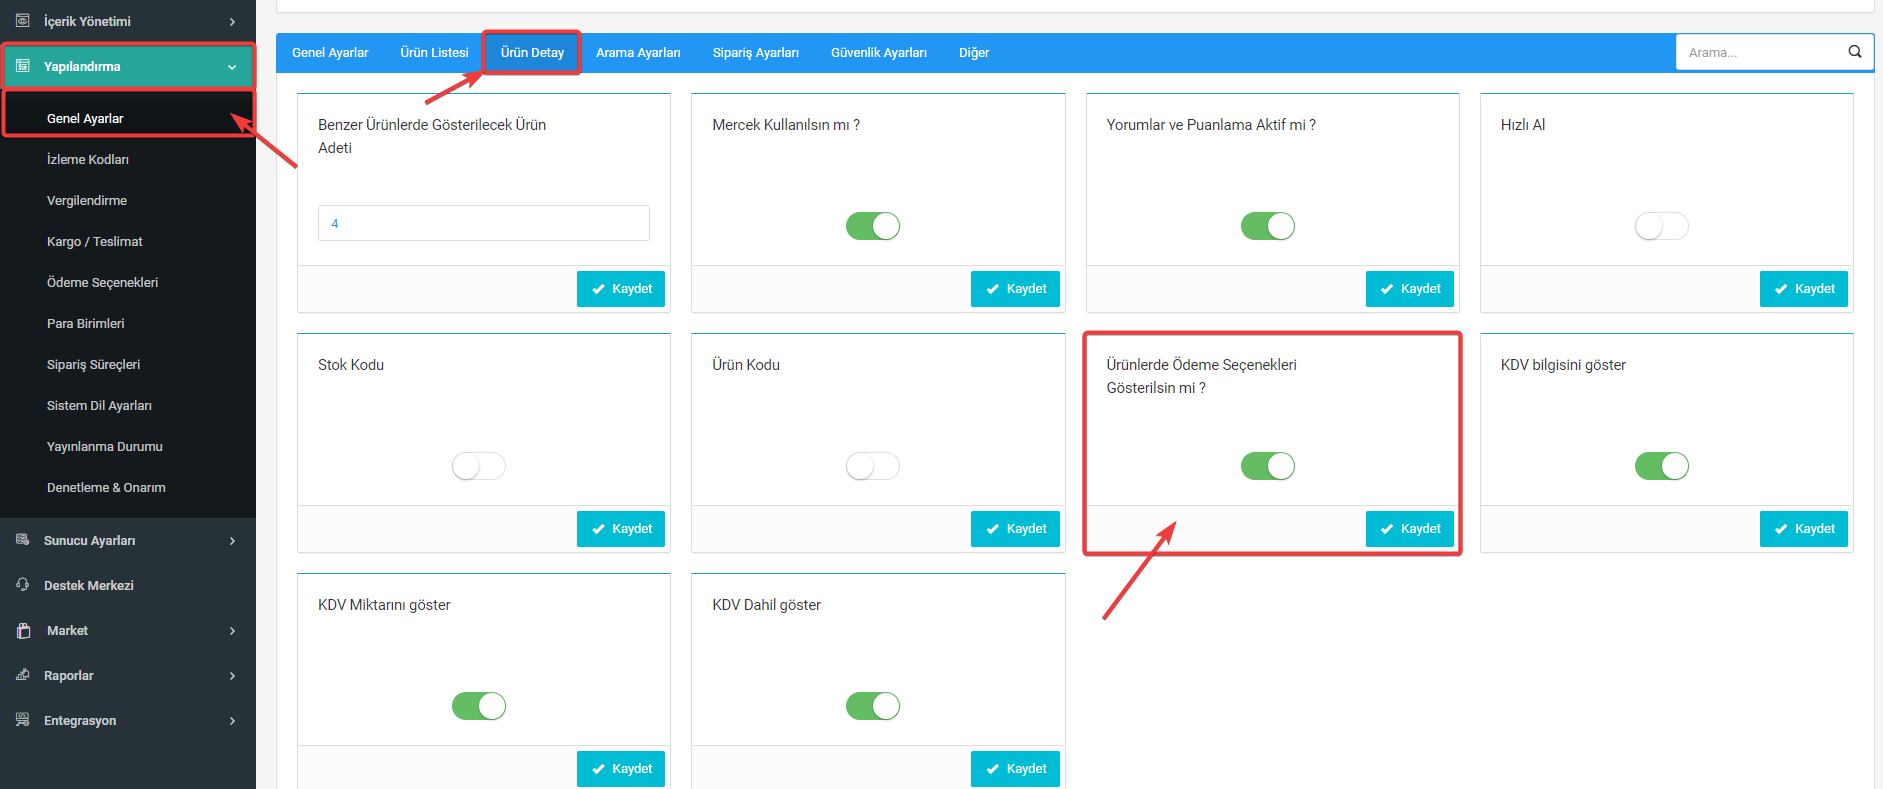Click the Raporlar chart icon
Viewport: 1883px width, 789px height.
[22, 675]
